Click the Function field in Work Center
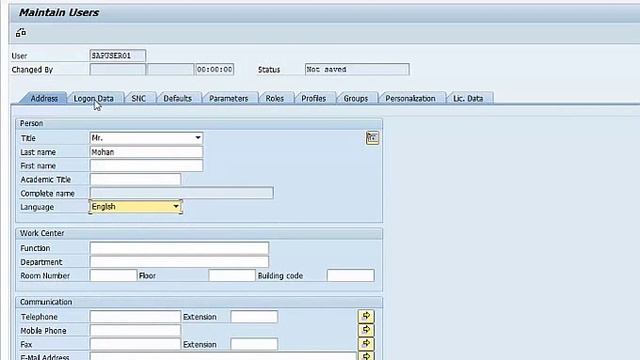The width and height of the screenshot is (640, 360). [179, 248]
